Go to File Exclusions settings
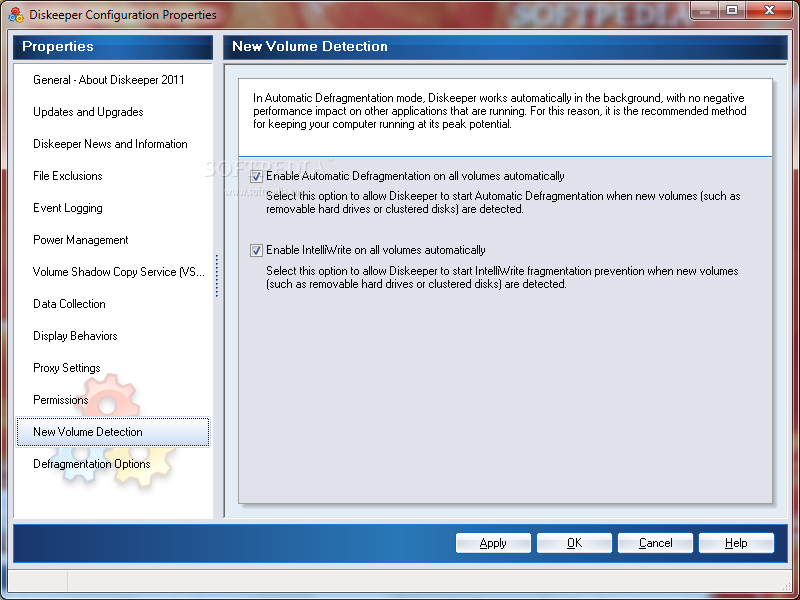Viewport: 800px width, 600px height. (68, 176)
